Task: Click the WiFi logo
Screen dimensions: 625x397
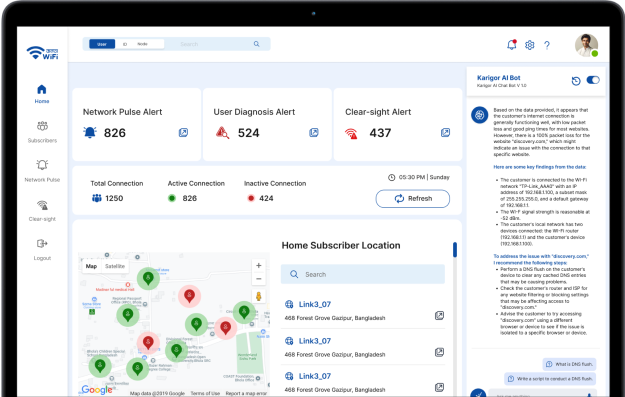Action: pos(42,53)
